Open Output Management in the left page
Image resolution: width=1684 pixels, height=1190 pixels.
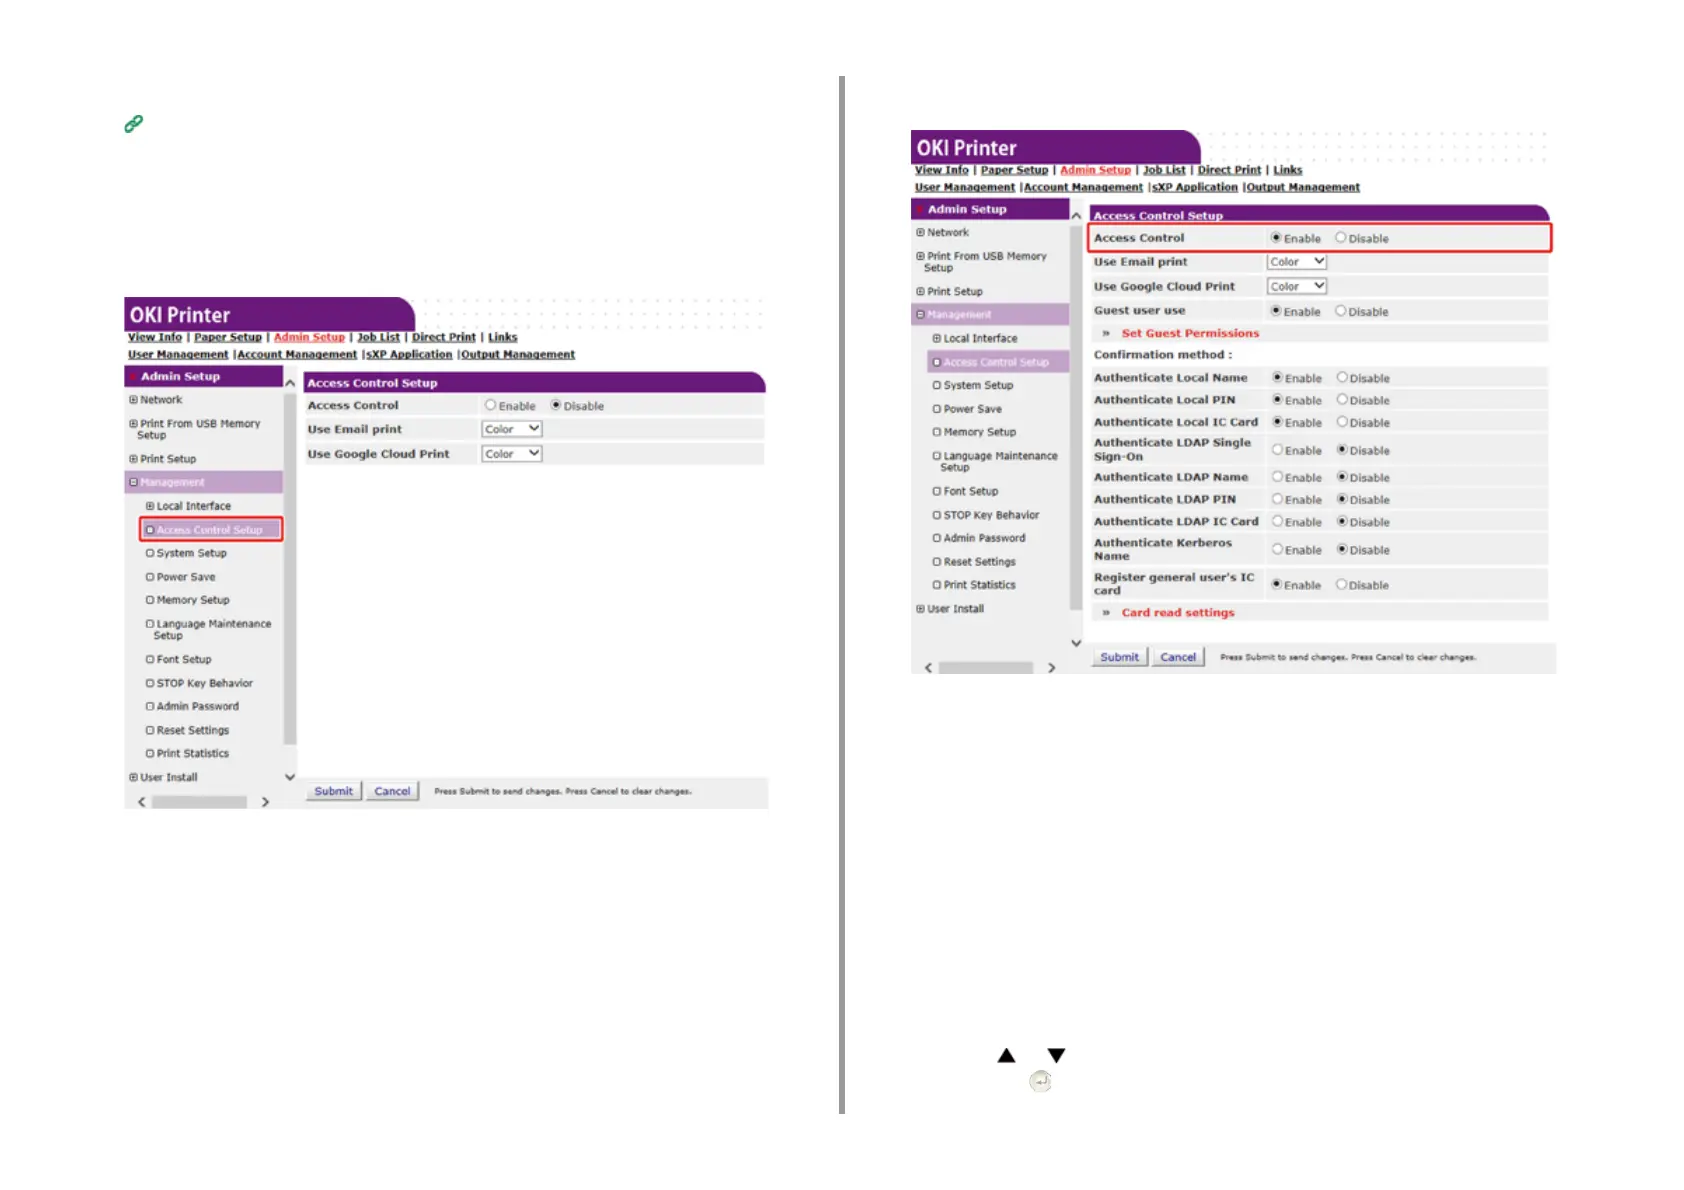(518, 354)
